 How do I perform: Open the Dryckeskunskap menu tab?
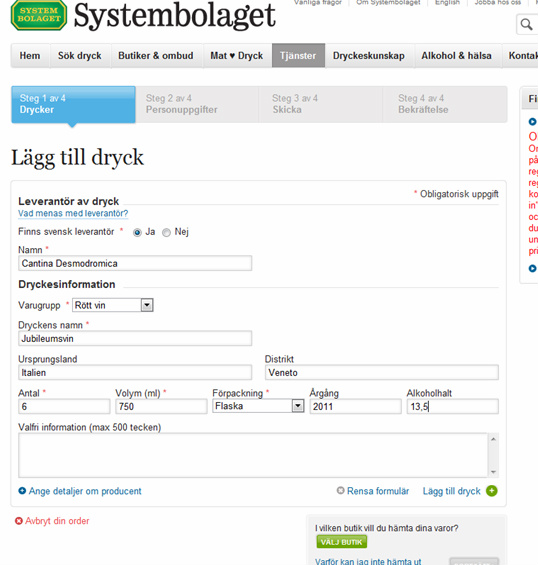pos(369,55)
